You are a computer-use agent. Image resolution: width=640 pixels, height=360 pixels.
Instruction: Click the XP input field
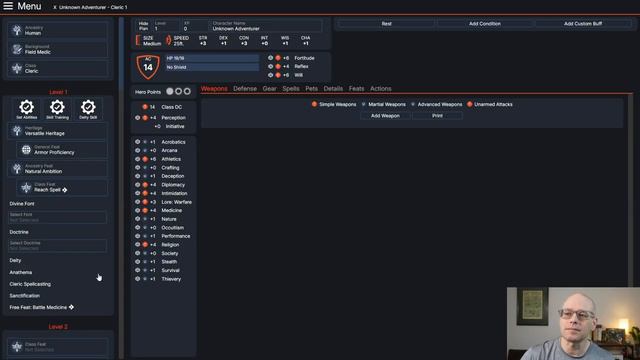[x=195, y=26]
